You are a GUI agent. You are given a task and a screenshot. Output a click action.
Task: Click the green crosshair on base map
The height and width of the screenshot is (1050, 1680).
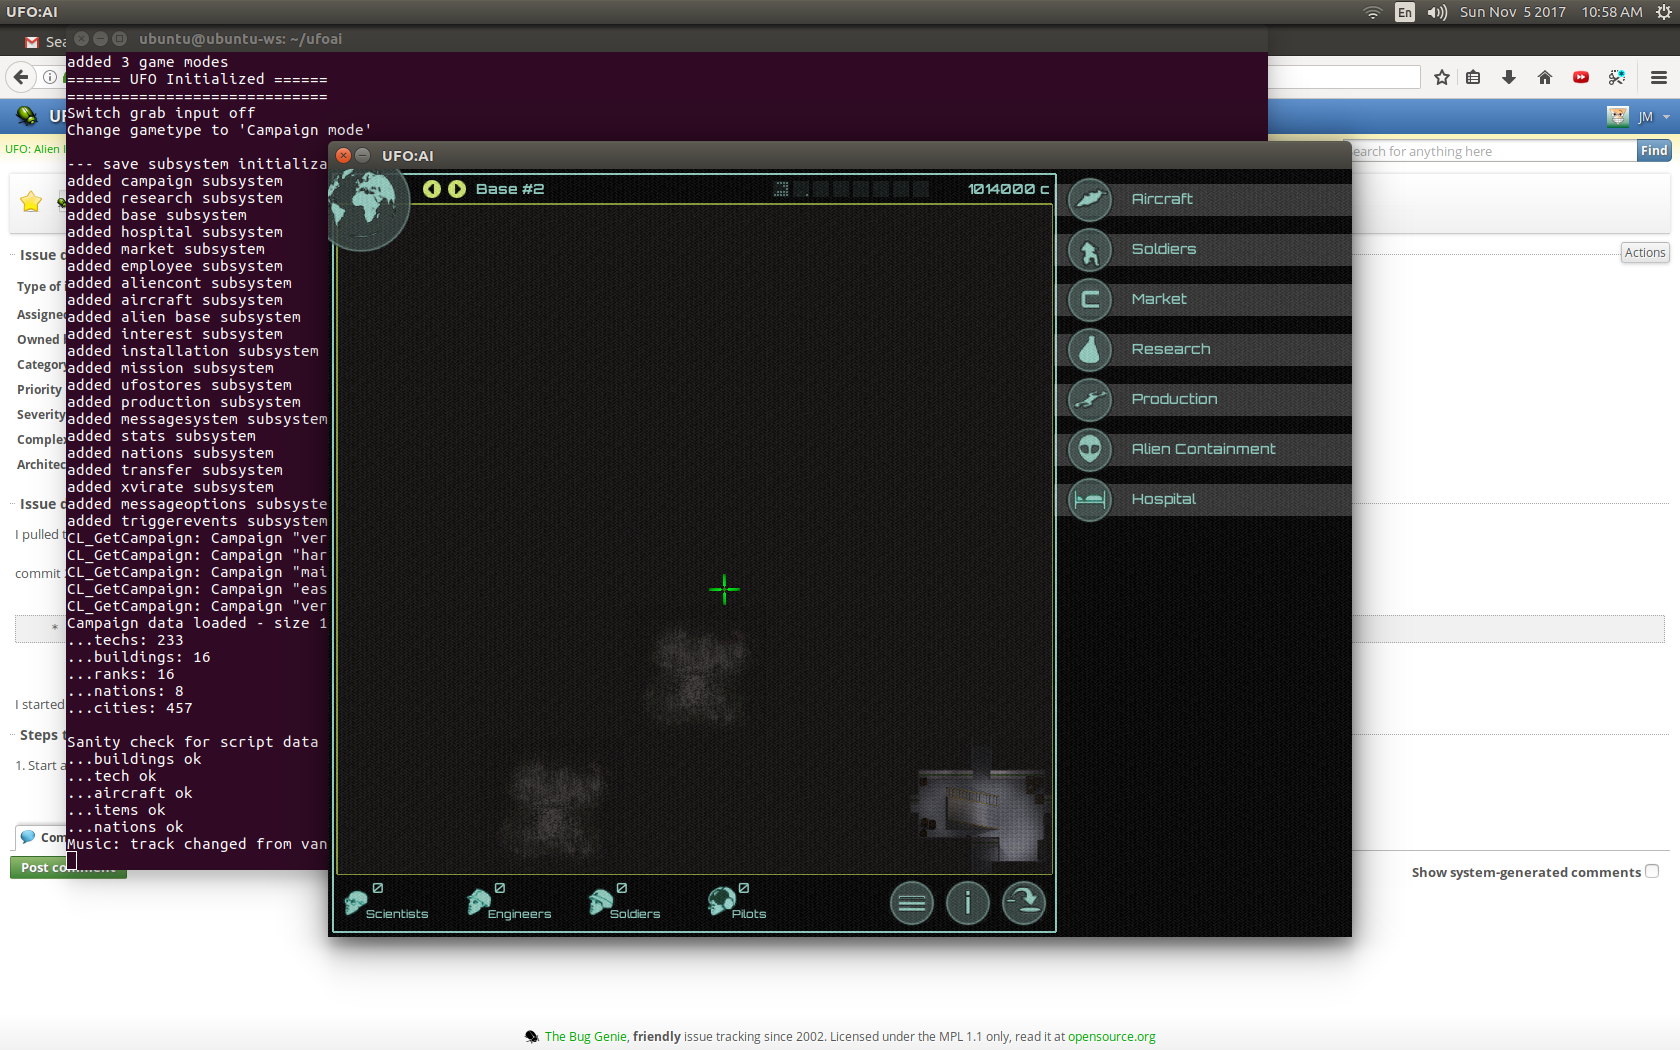click(724, 589)
